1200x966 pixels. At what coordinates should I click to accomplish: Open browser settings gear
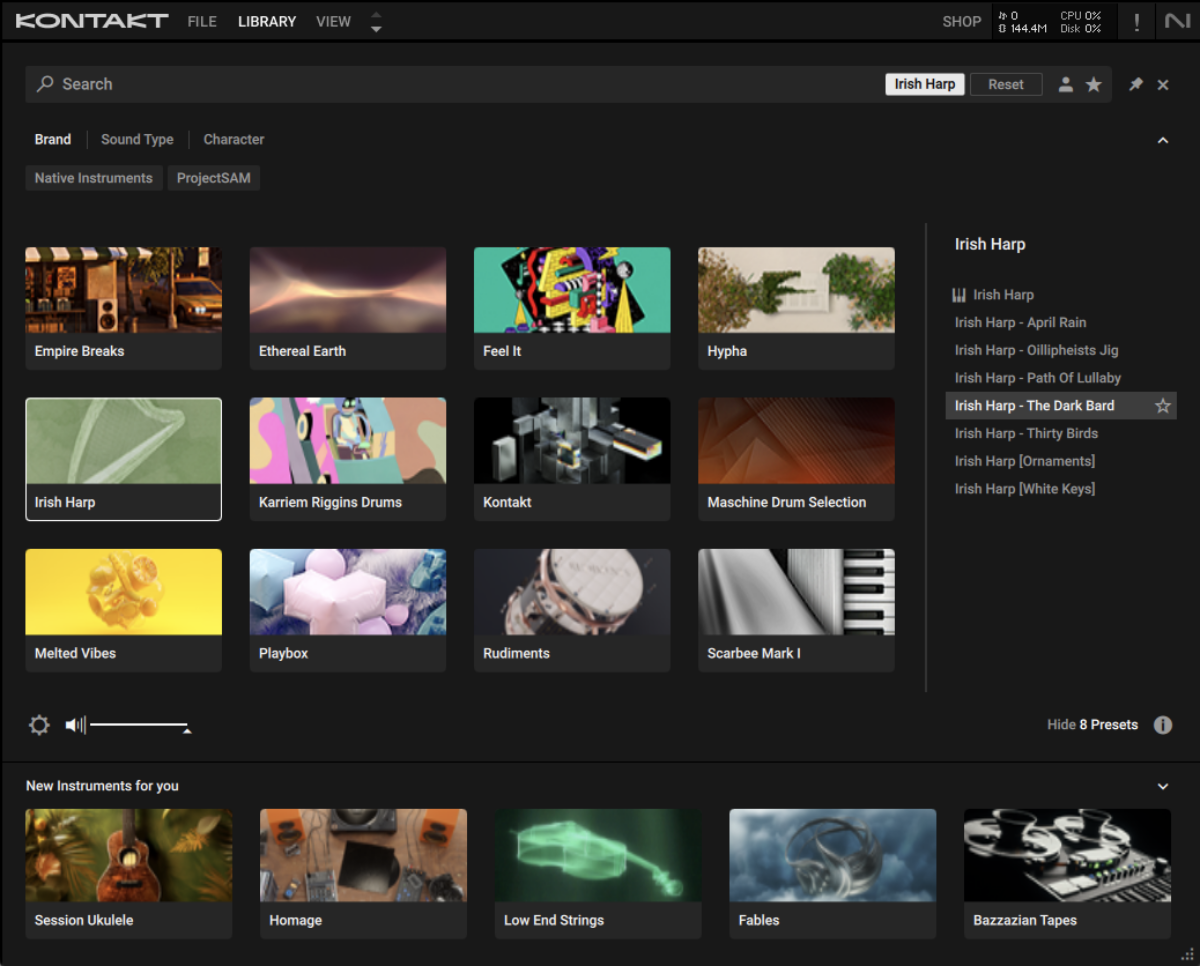click(39, 725)
